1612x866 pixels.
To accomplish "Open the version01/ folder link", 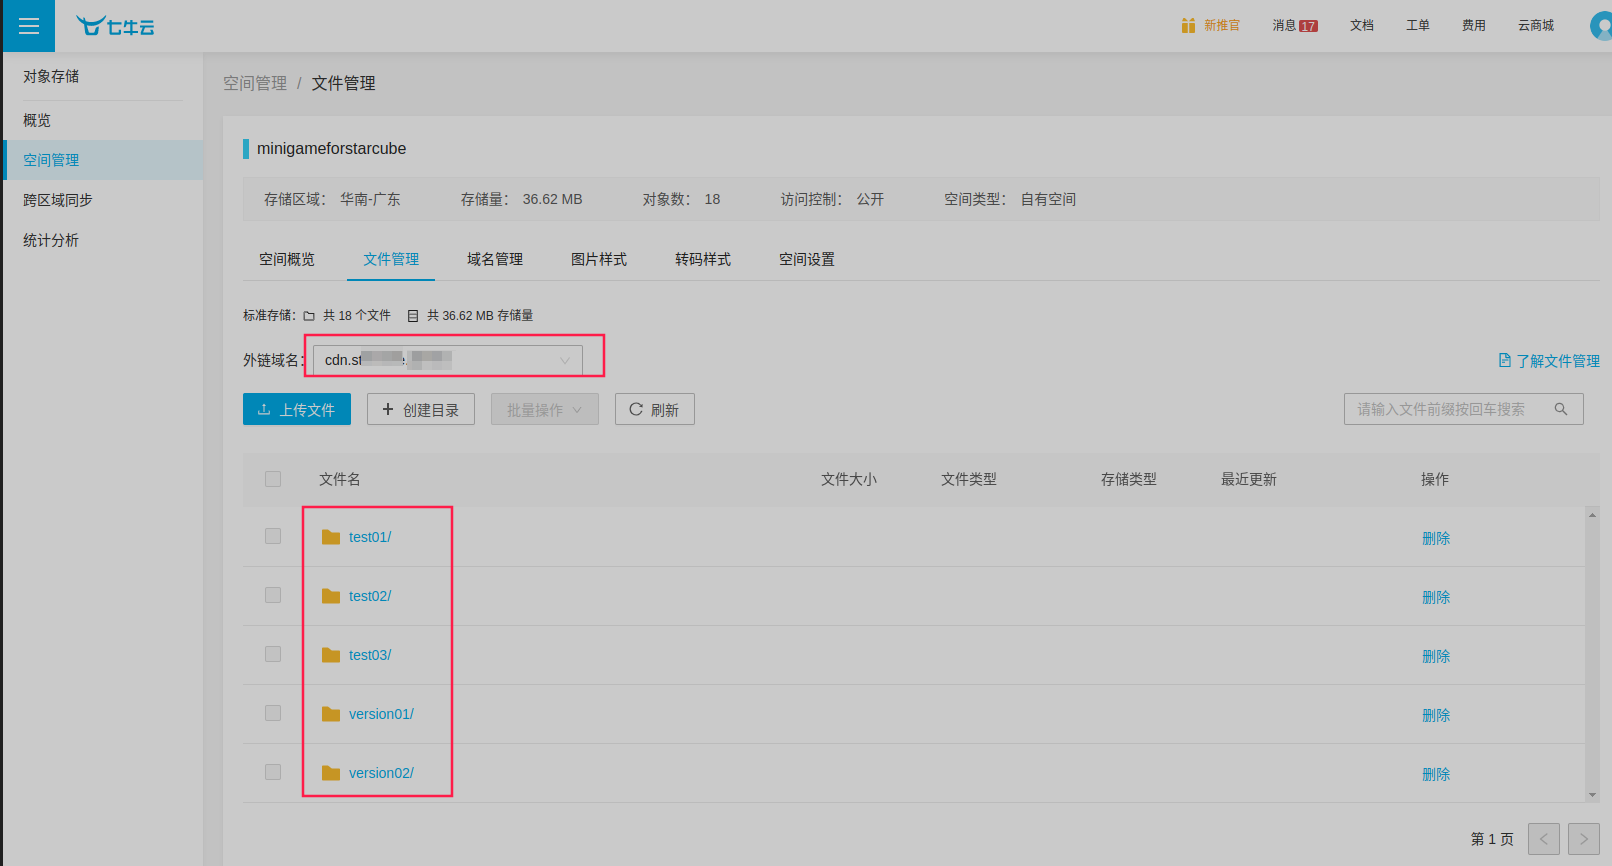I will point(381,714).
